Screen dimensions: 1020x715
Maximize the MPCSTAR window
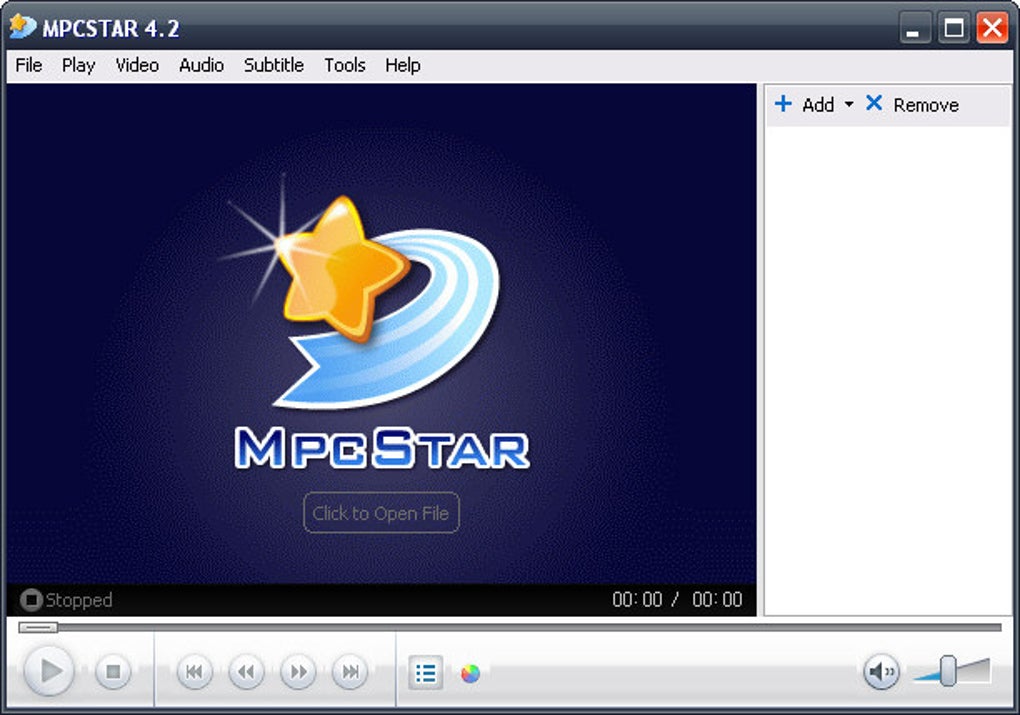(954, 28)
